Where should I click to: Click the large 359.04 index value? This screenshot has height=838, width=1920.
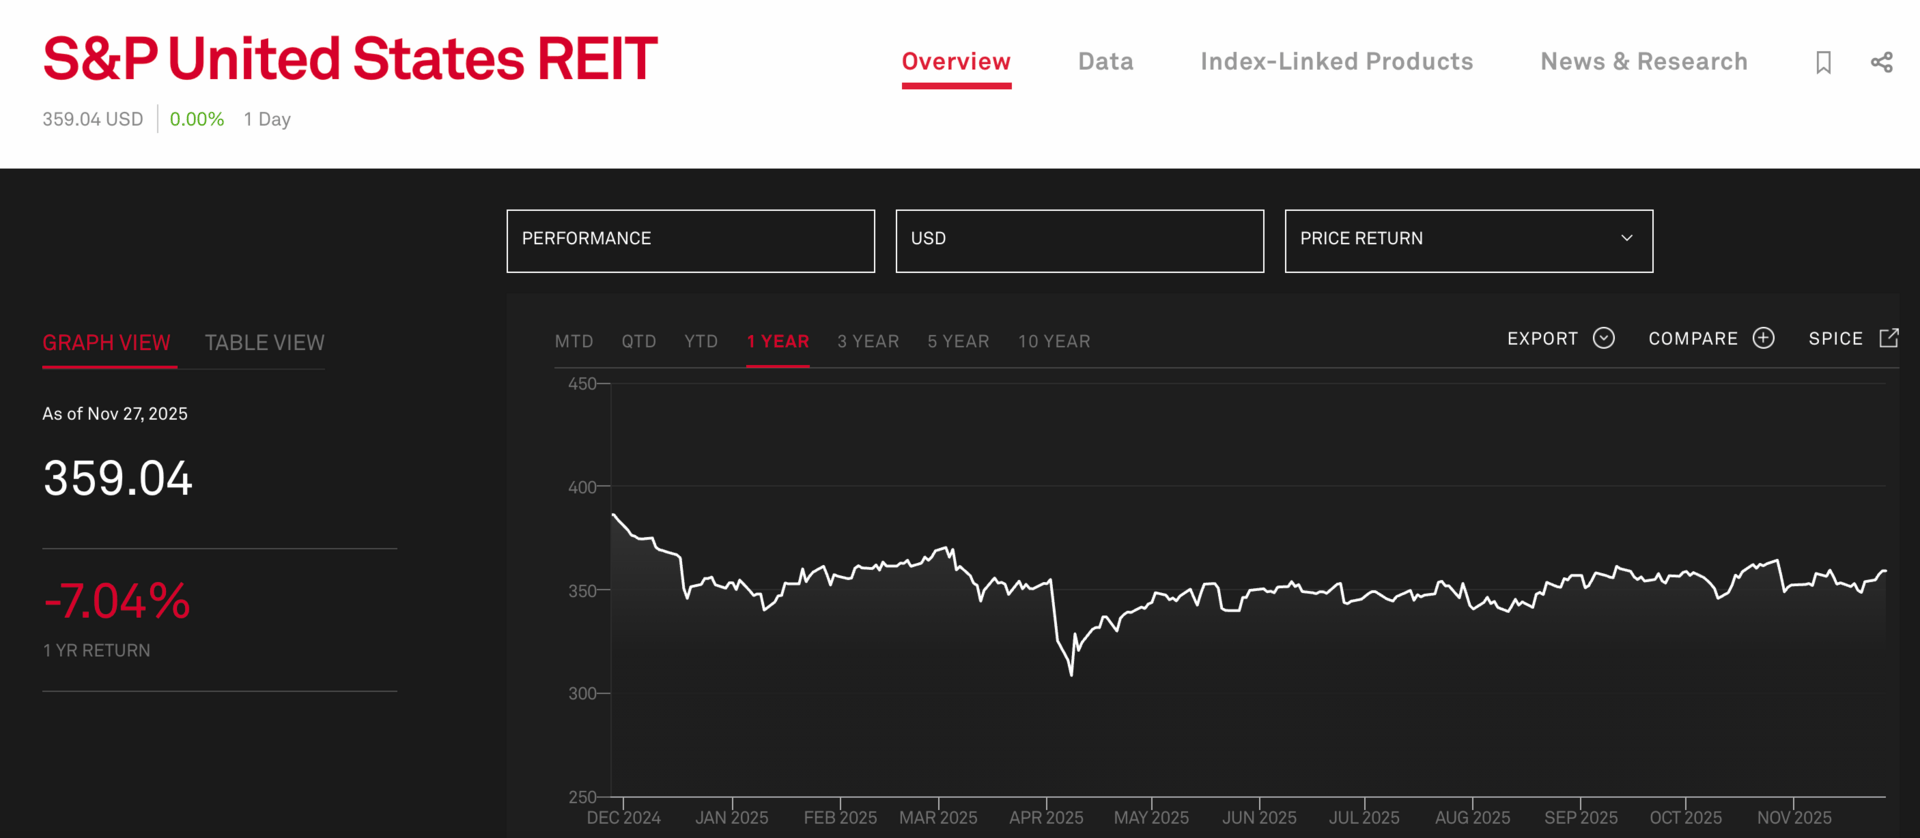118,478
